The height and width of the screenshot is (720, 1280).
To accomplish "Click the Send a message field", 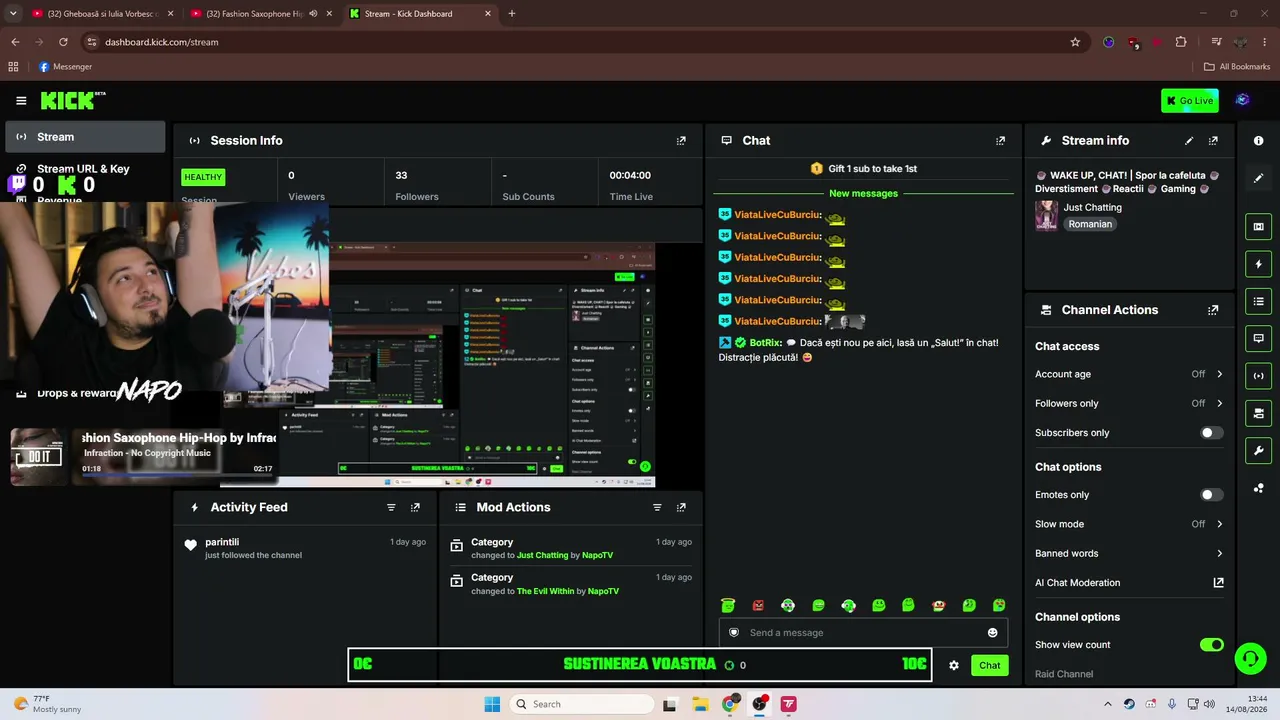I will tap(864, 633).
